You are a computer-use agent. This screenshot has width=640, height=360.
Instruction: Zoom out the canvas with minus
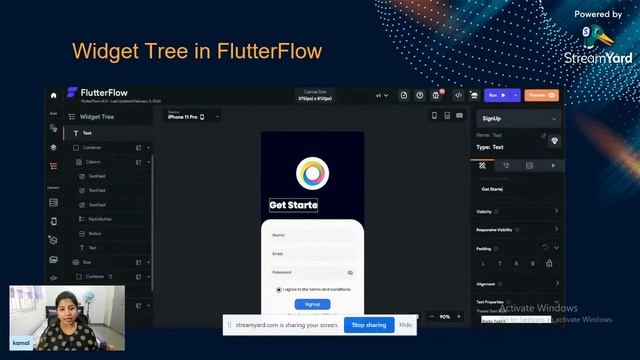tap(432, 316)
